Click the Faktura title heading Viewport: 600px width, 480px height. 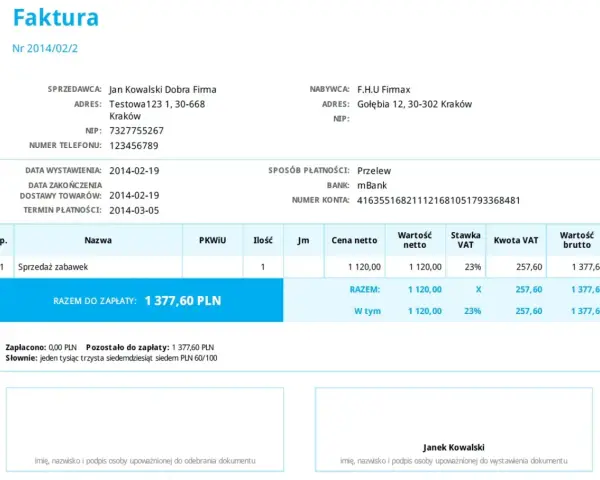[56, 18]
